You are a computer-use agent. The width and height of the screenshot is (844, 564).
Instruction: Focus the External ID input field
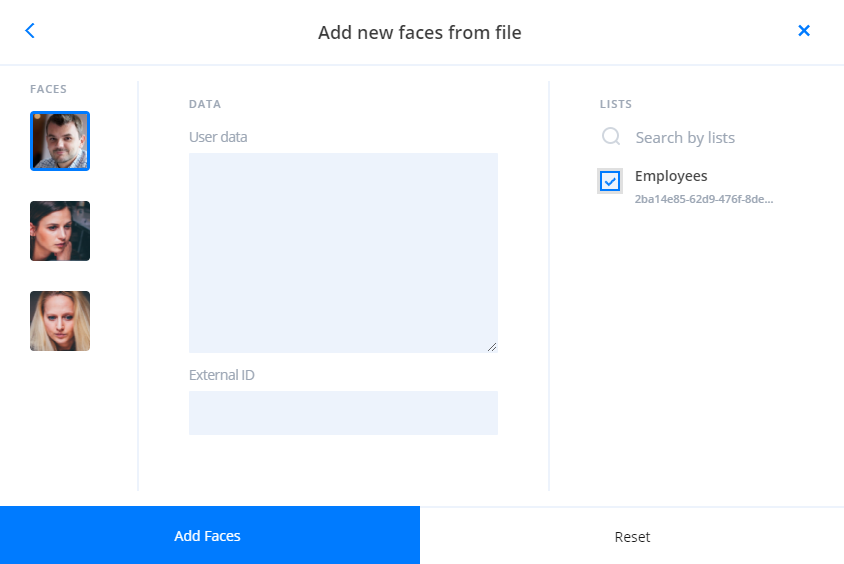coord(343,413)
